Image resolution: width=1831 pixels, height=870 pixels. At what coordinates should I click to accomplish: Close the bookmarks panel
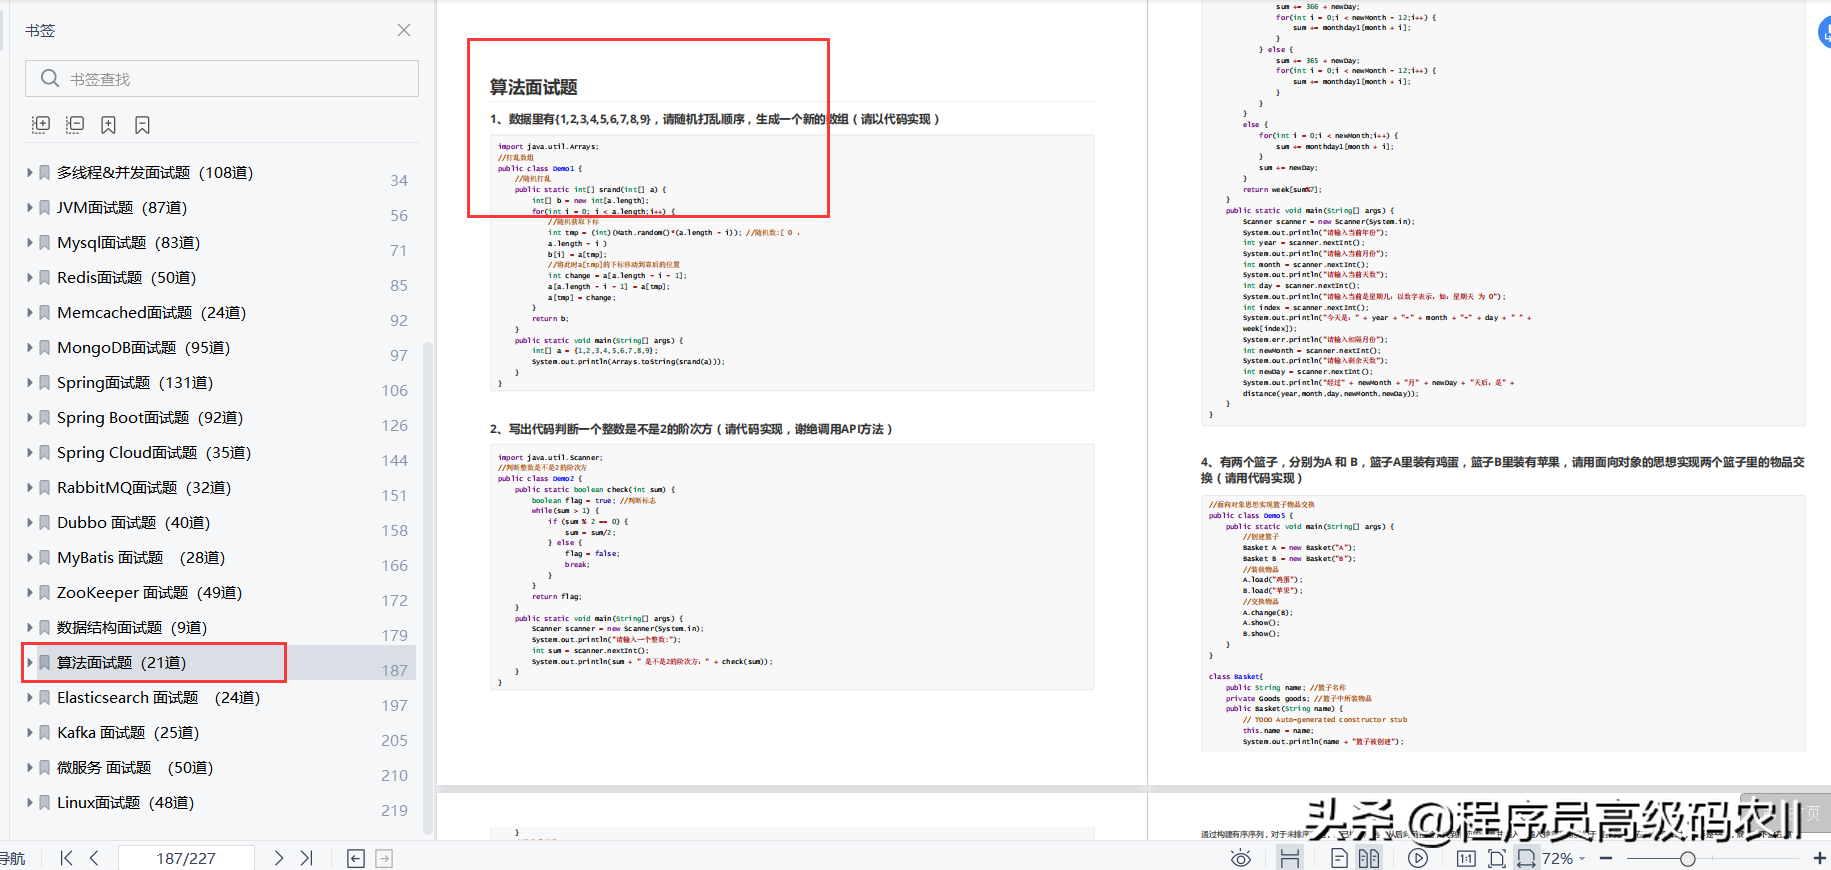(x=404, y=30)
